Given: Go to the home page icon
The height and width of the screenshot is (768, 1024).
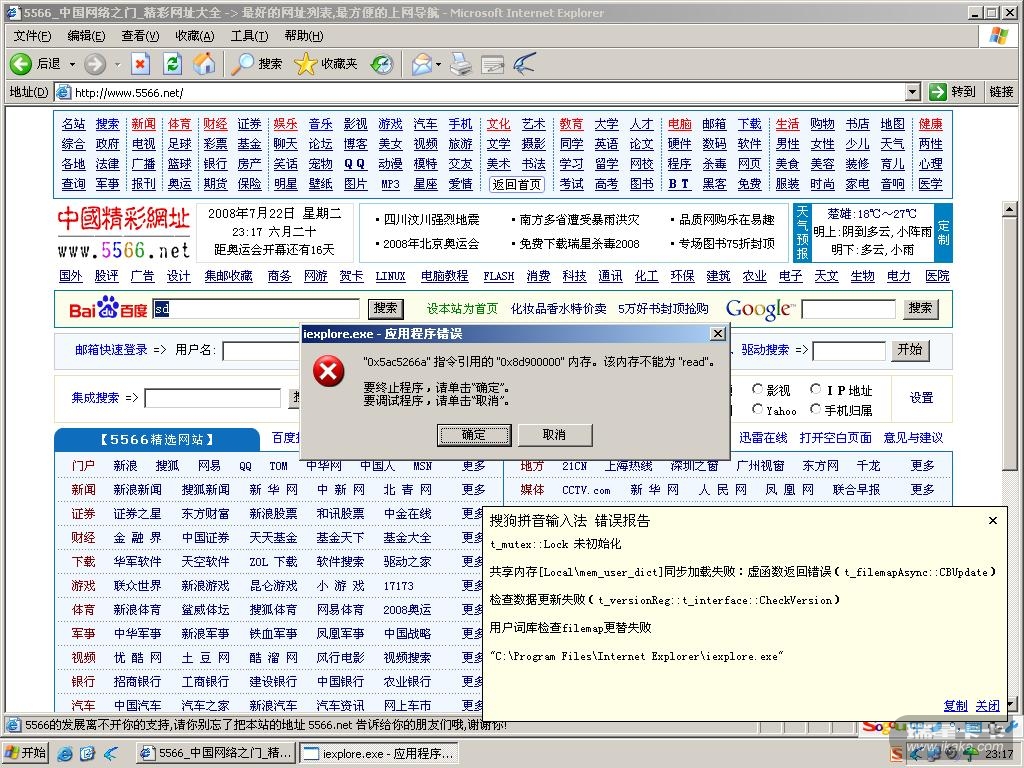Looking at the screenshot, I should click(x=204, y=63).
